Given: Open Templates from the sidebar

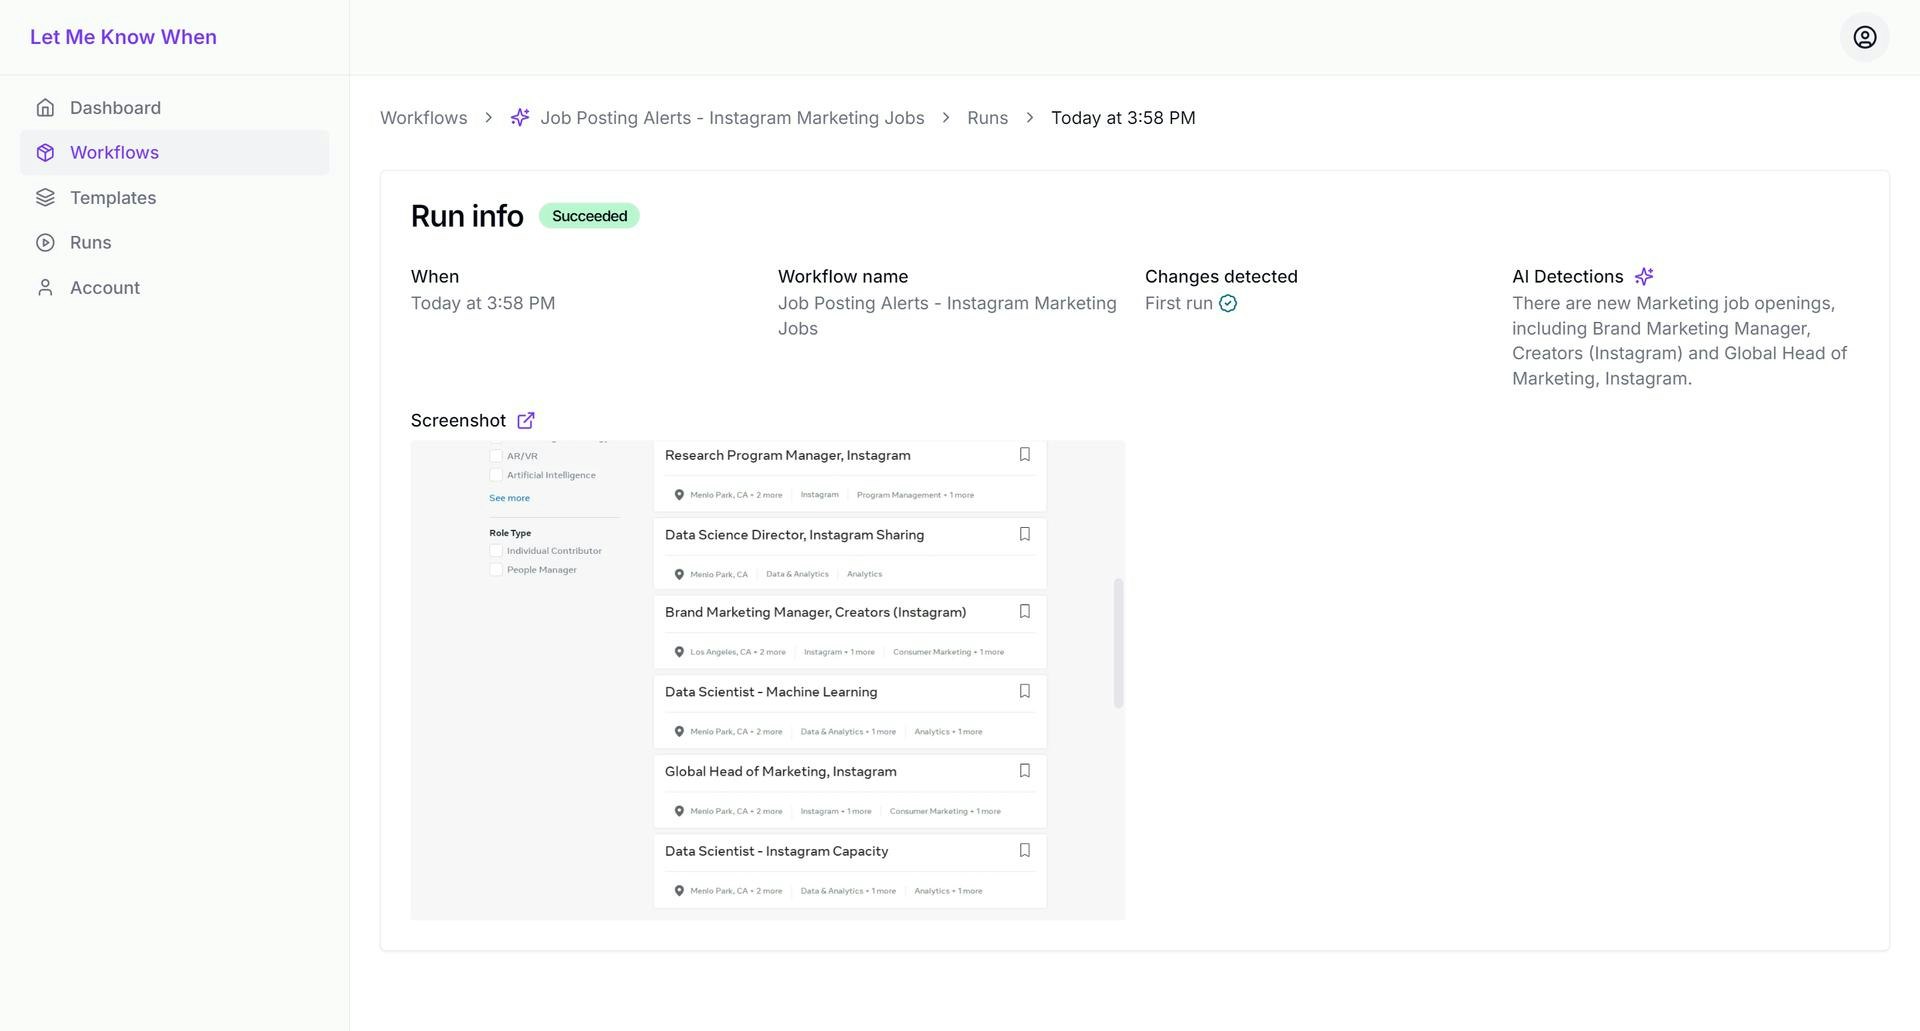Looking at the screenshot, I should pos(113,198).
